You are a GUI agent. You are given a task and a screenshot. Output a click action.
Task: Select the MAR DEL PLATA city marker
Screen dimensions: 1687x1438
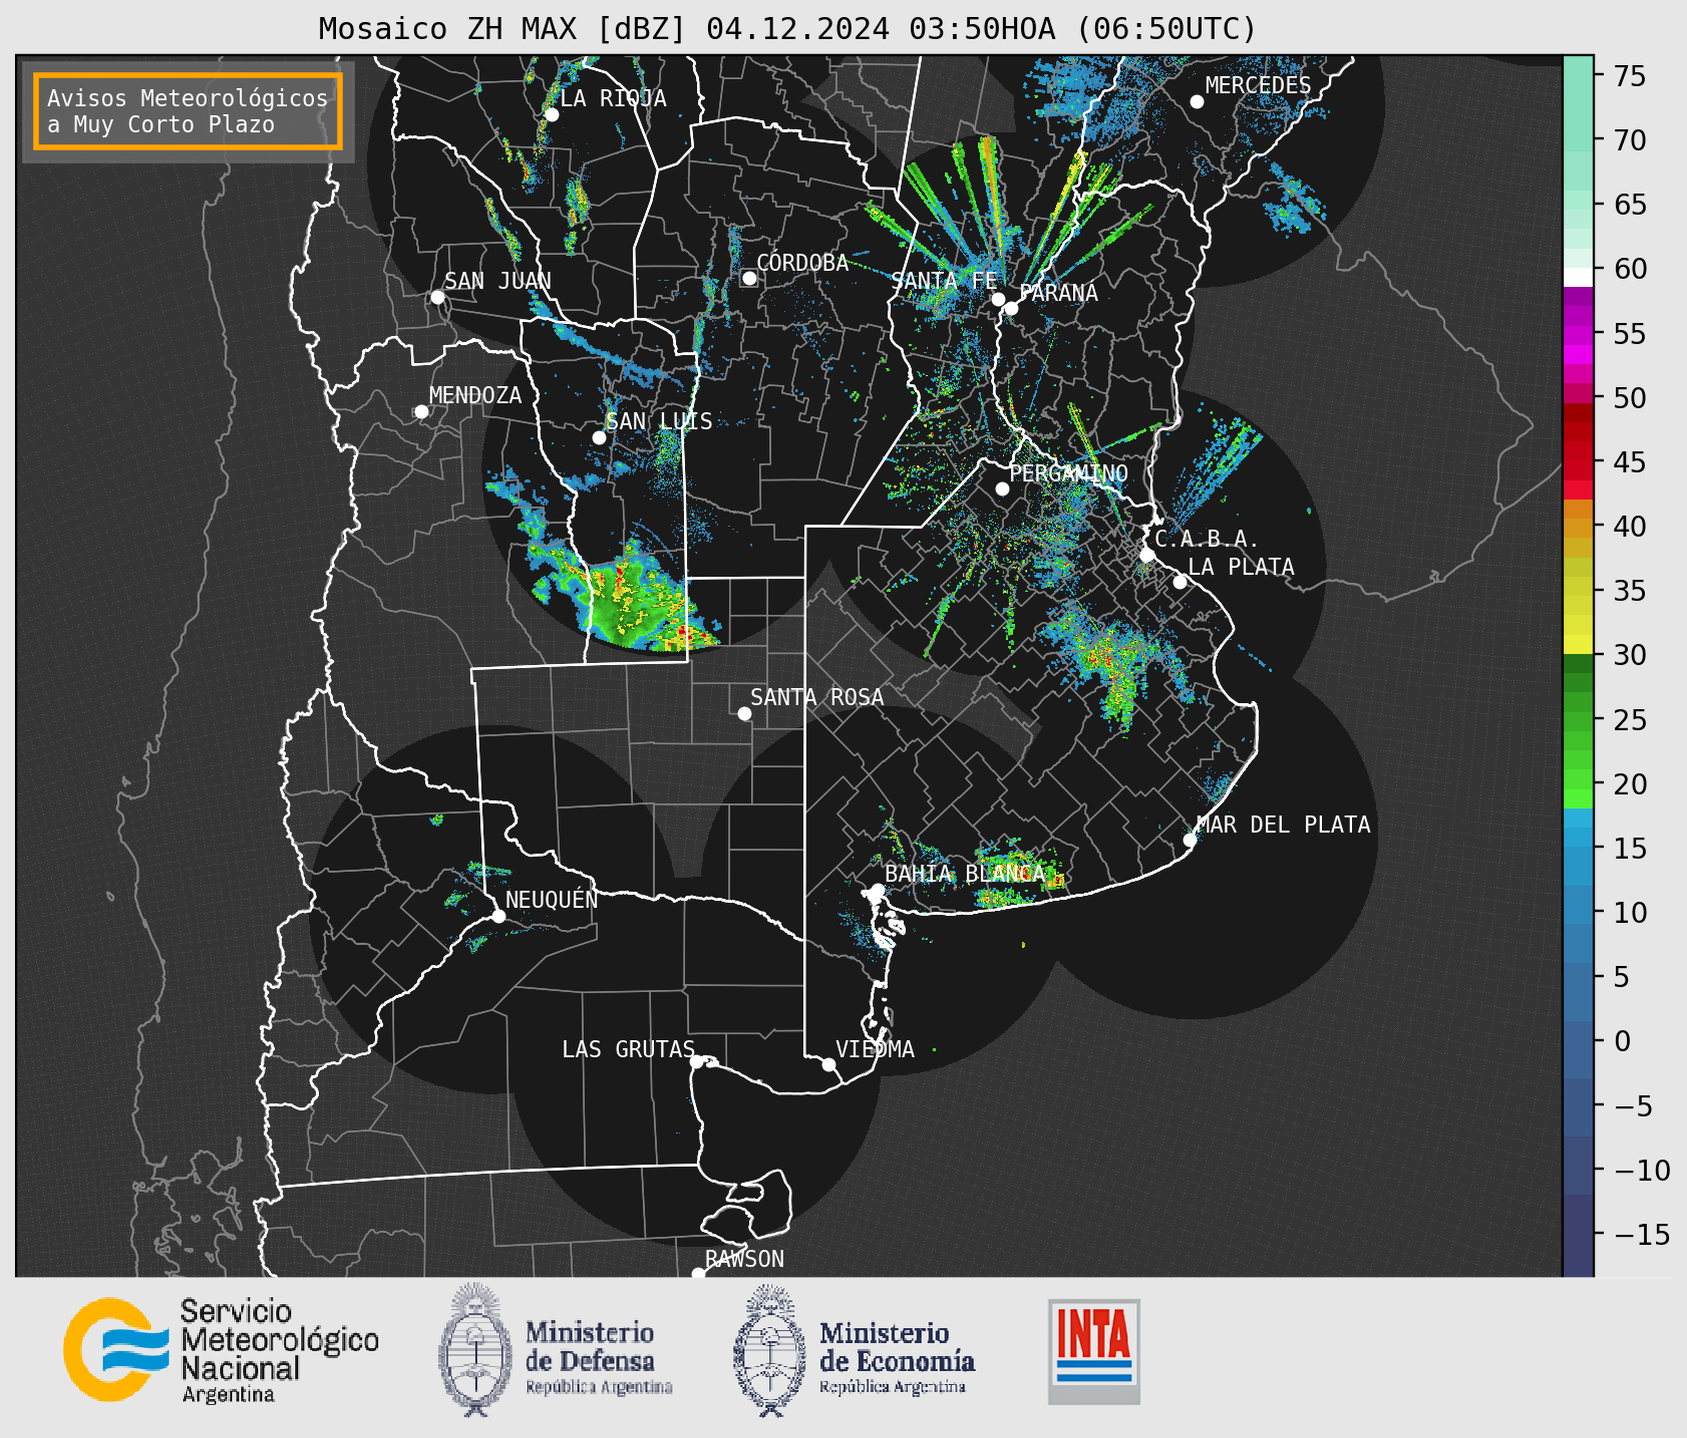(1190, 840)
